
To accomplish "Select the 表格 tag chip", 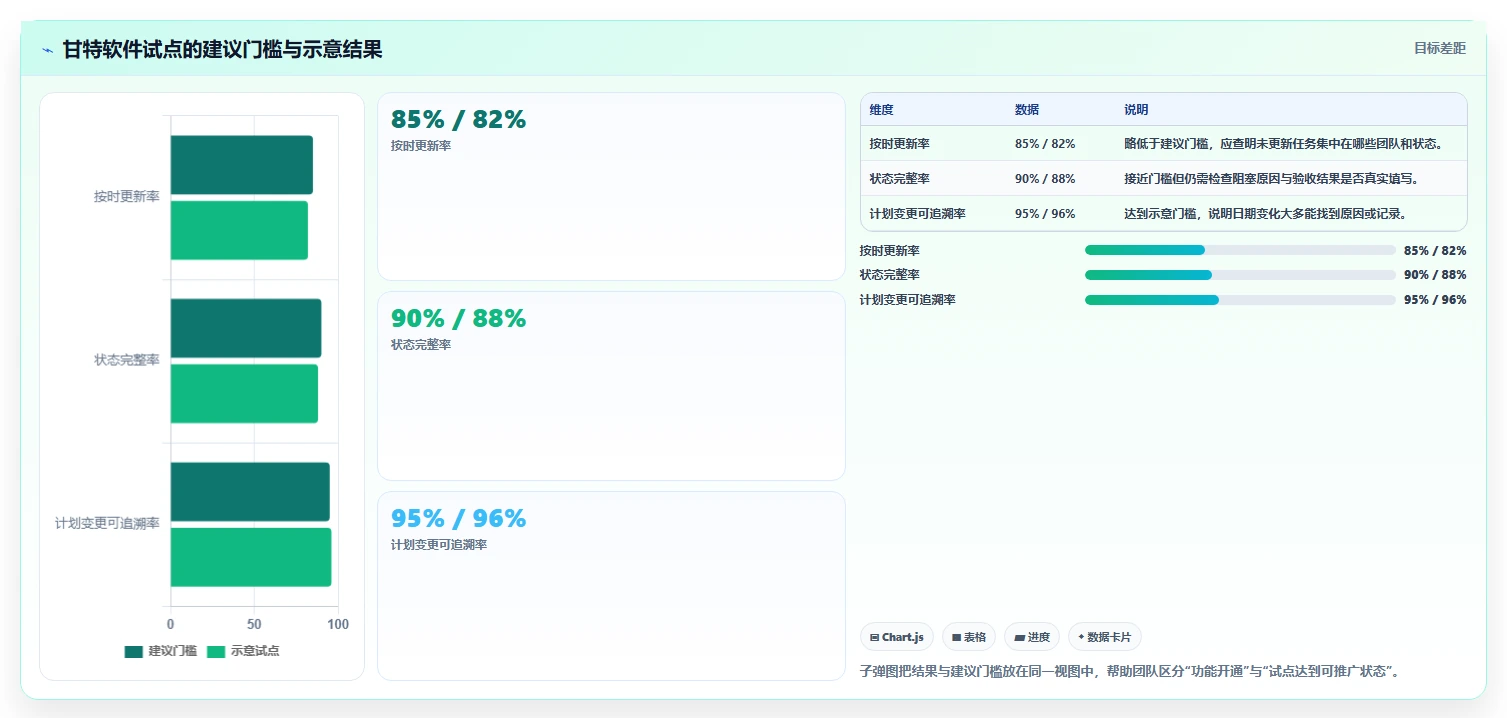I will pyautogui.click(x=969, y=637).
